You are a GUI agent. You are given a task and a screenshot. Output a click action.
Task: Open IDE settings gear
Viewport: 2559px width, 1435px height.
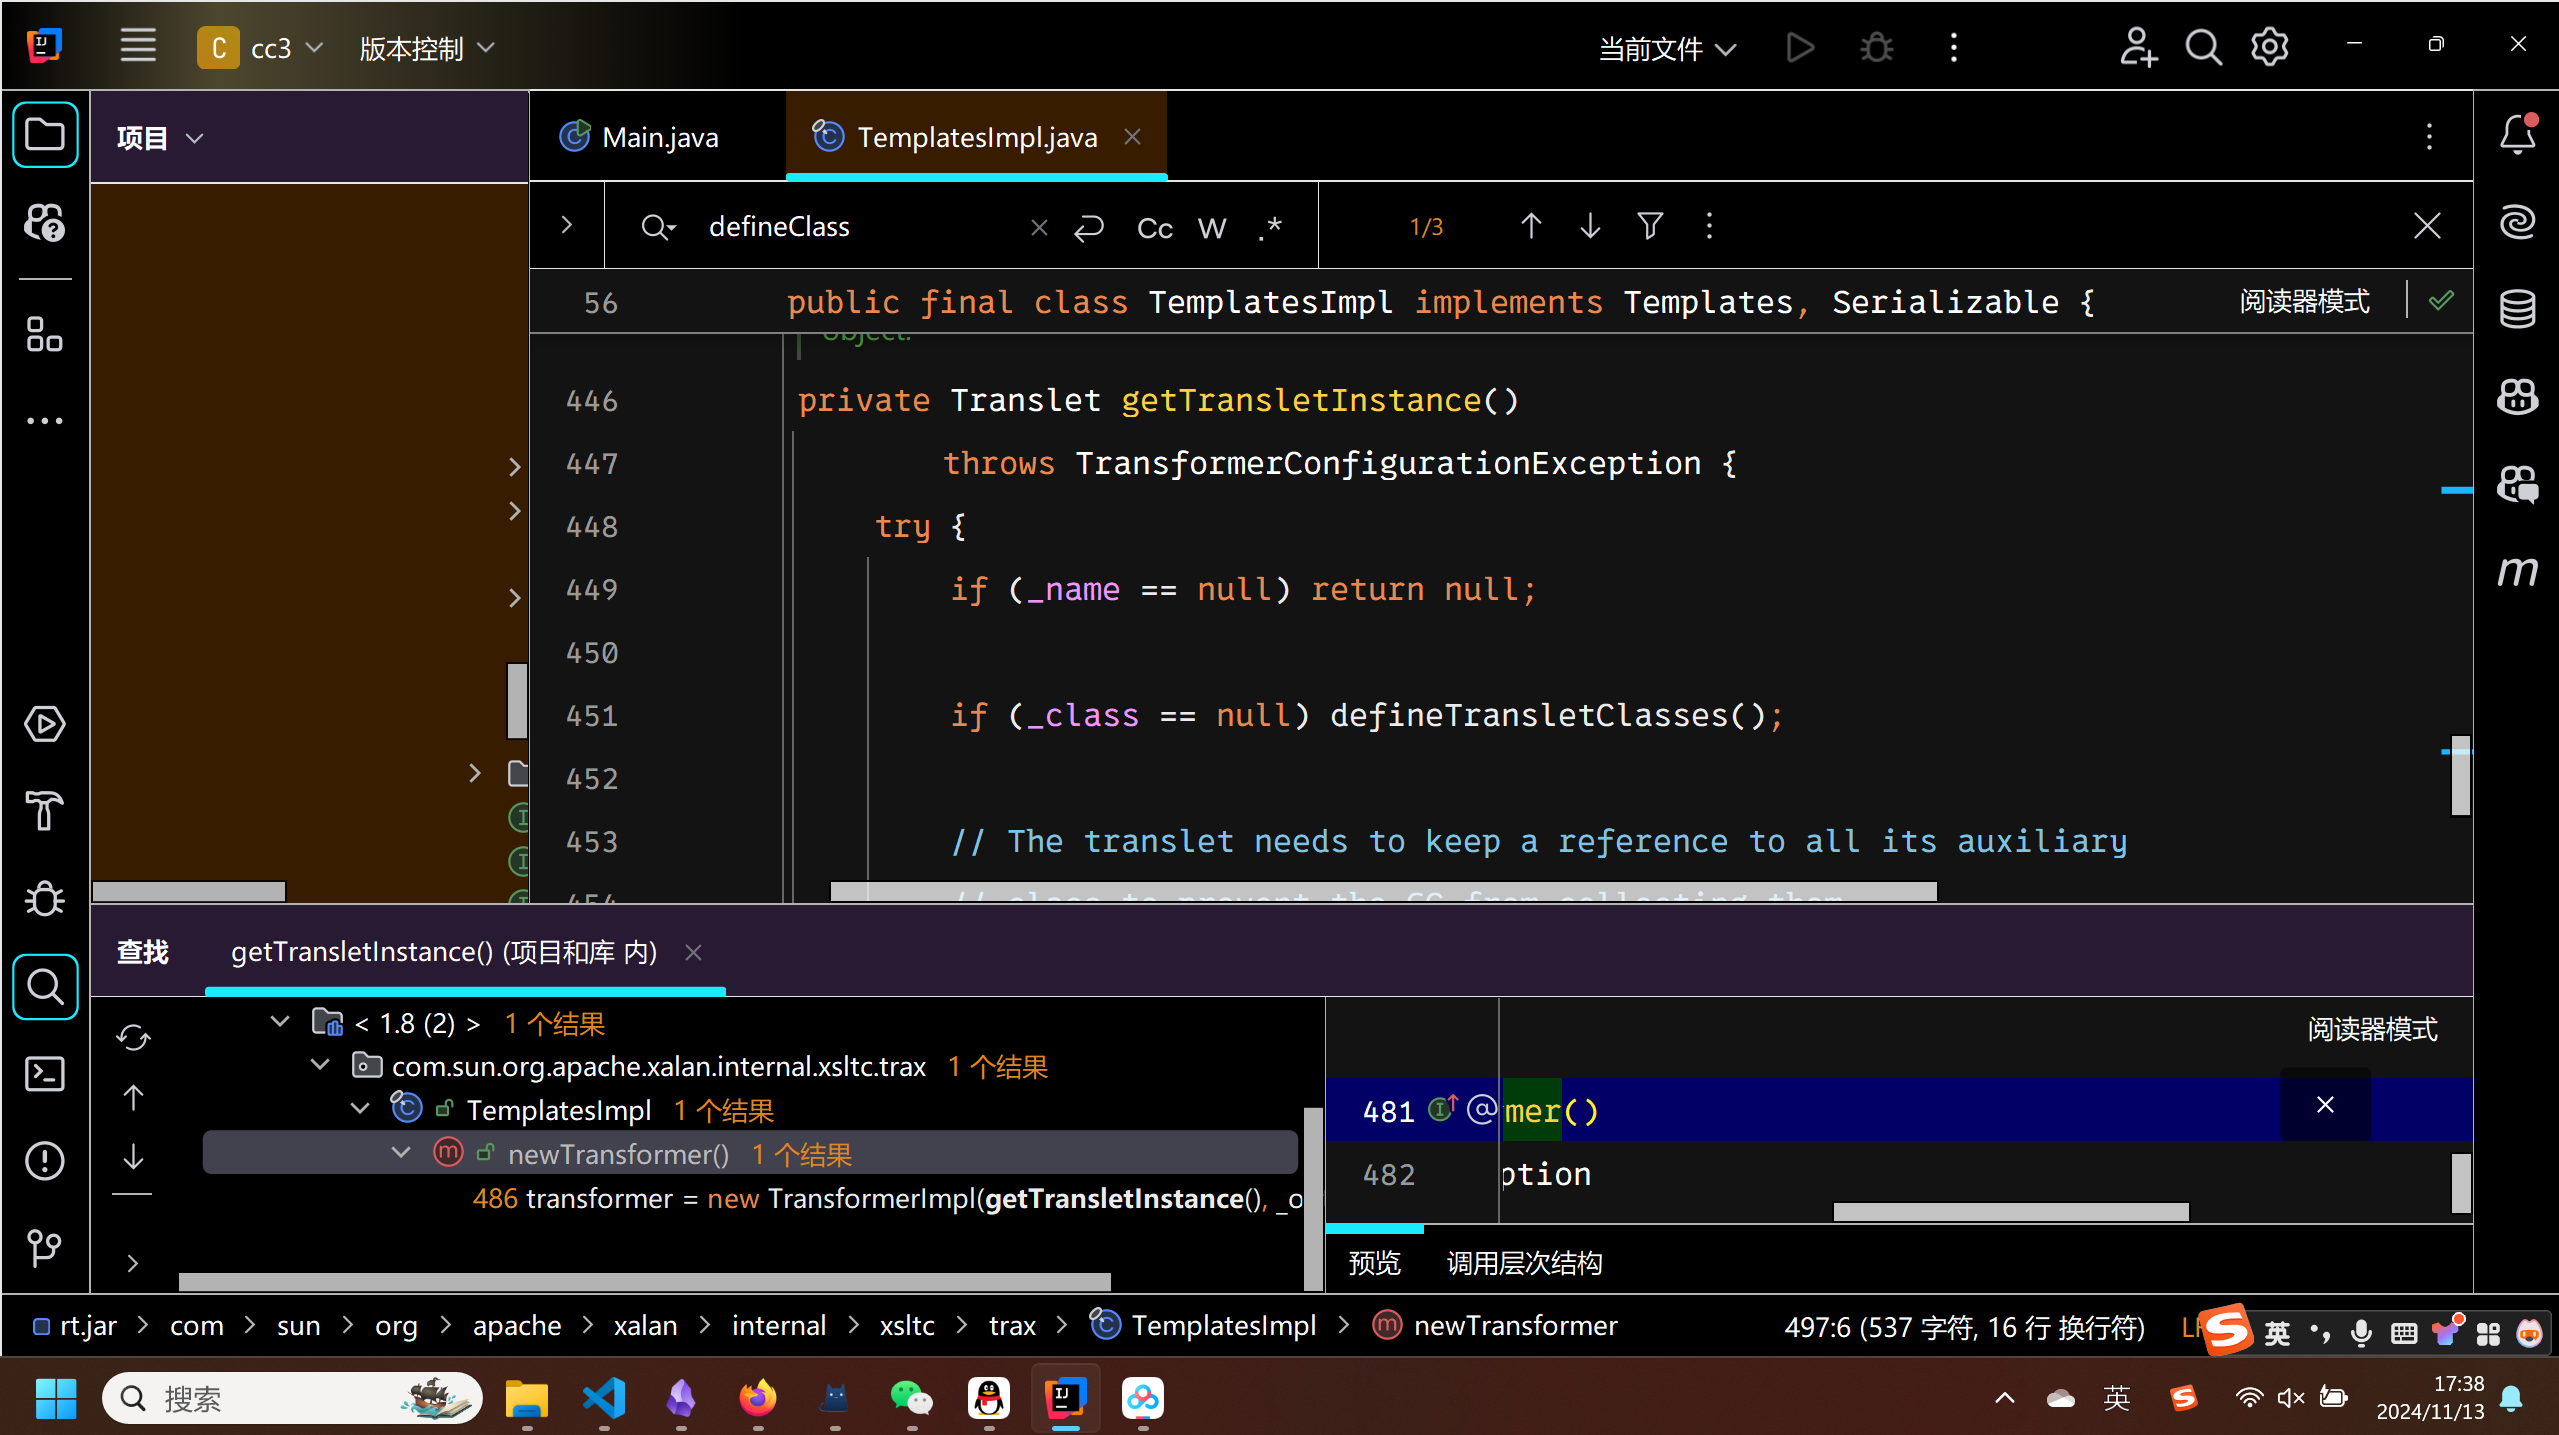tap(2270, 47)
